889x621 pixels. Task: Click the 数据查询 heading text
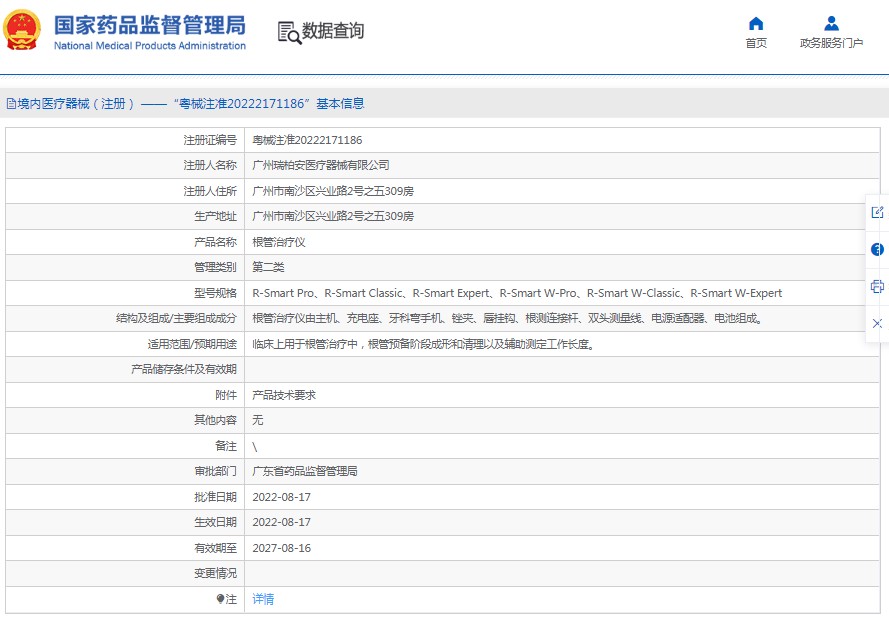click(333, 31)
